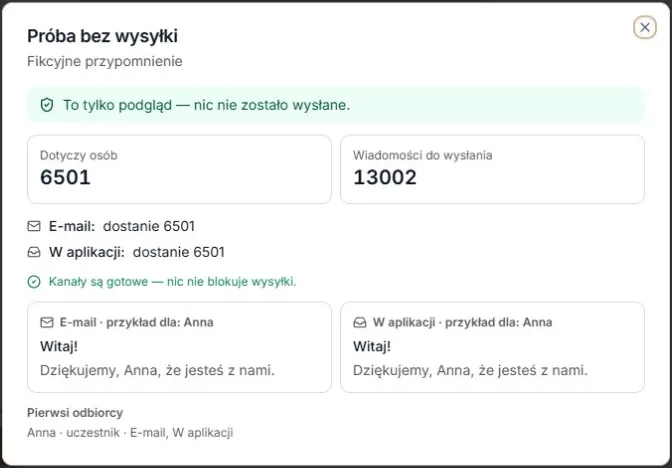Click envelope icon beside E-mail: dostanie 6501

34,226
